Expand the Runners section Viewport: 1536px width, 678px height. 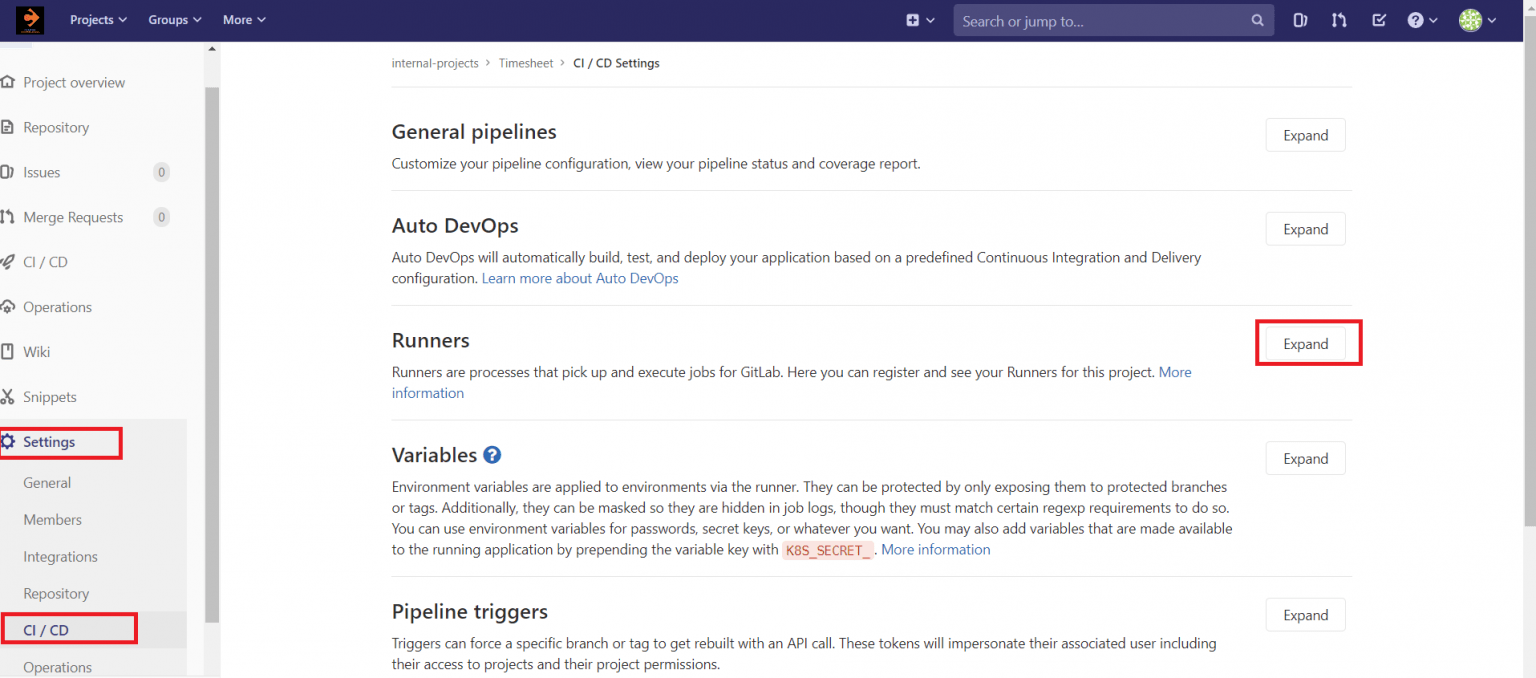[x=1305, y=344]
